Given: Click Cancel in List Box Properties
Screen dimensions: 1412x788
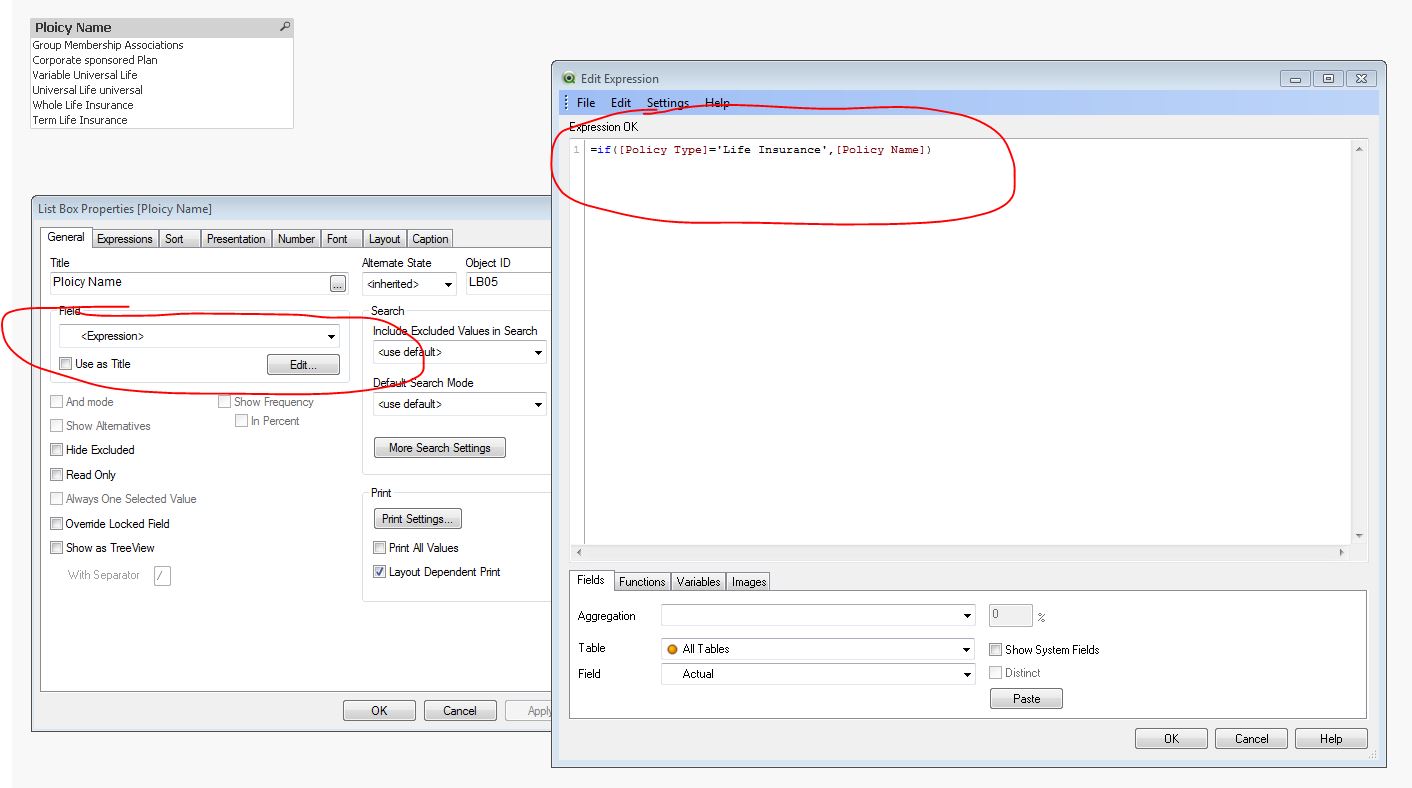Looking at the screenshot, I should click(x=460, y=711).
